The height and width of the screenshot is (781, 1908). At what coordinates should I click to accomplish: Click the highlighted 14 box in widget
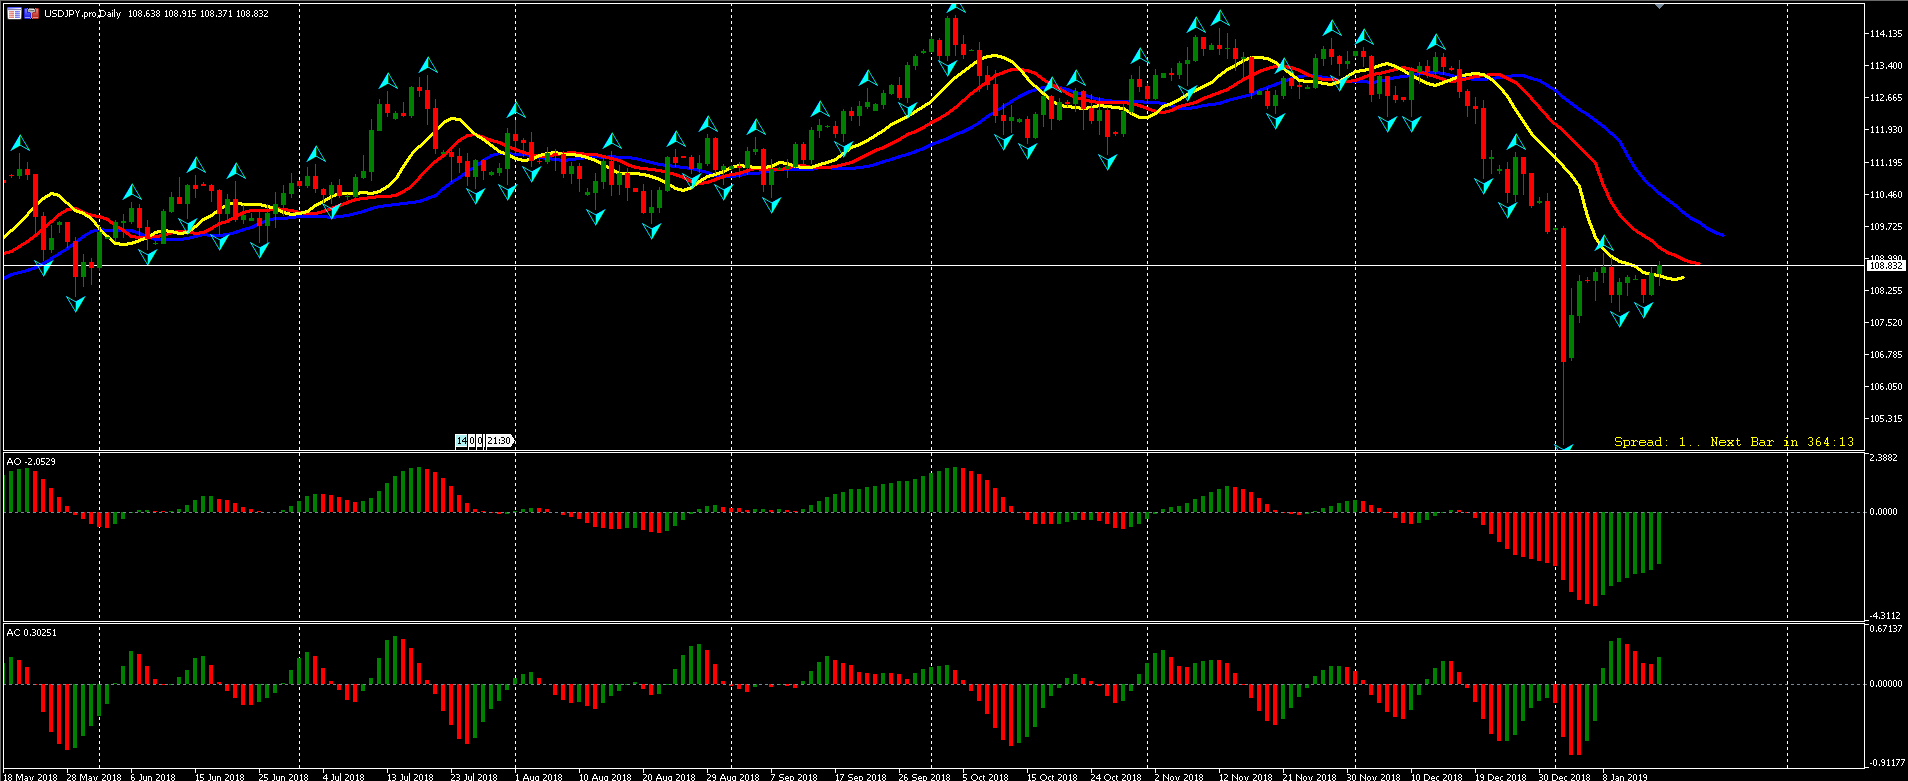462,441
